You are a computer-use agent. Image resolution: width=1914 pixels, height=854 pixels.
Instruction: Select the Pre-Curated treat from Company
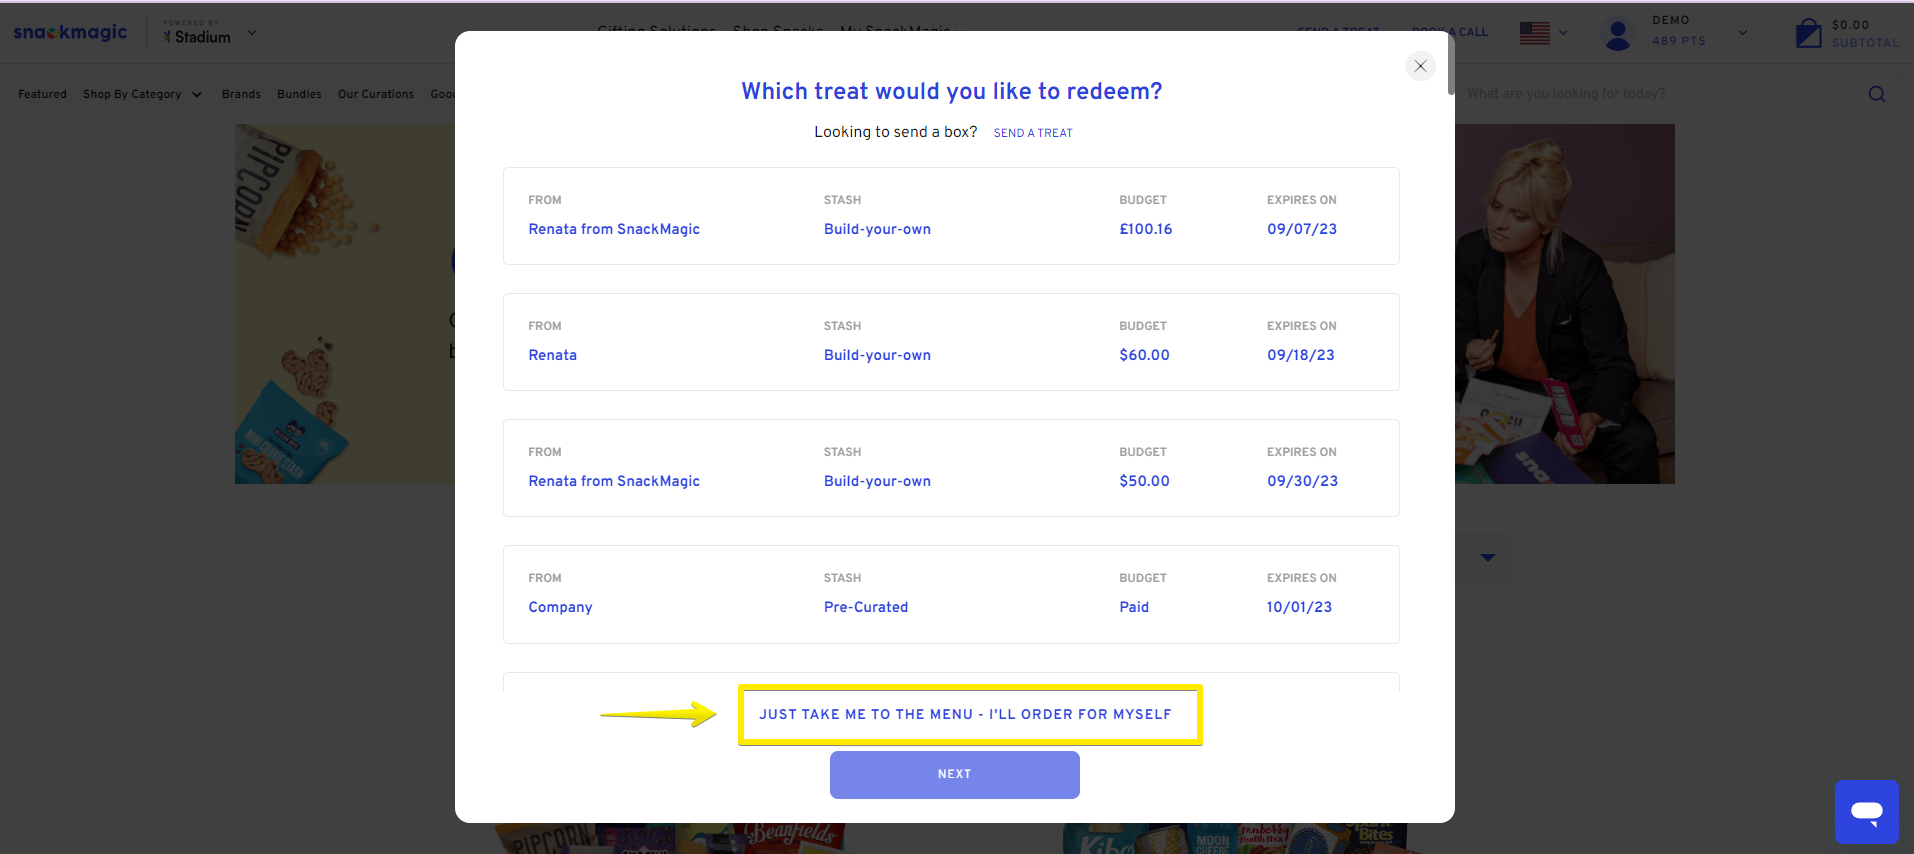(951, 594)
